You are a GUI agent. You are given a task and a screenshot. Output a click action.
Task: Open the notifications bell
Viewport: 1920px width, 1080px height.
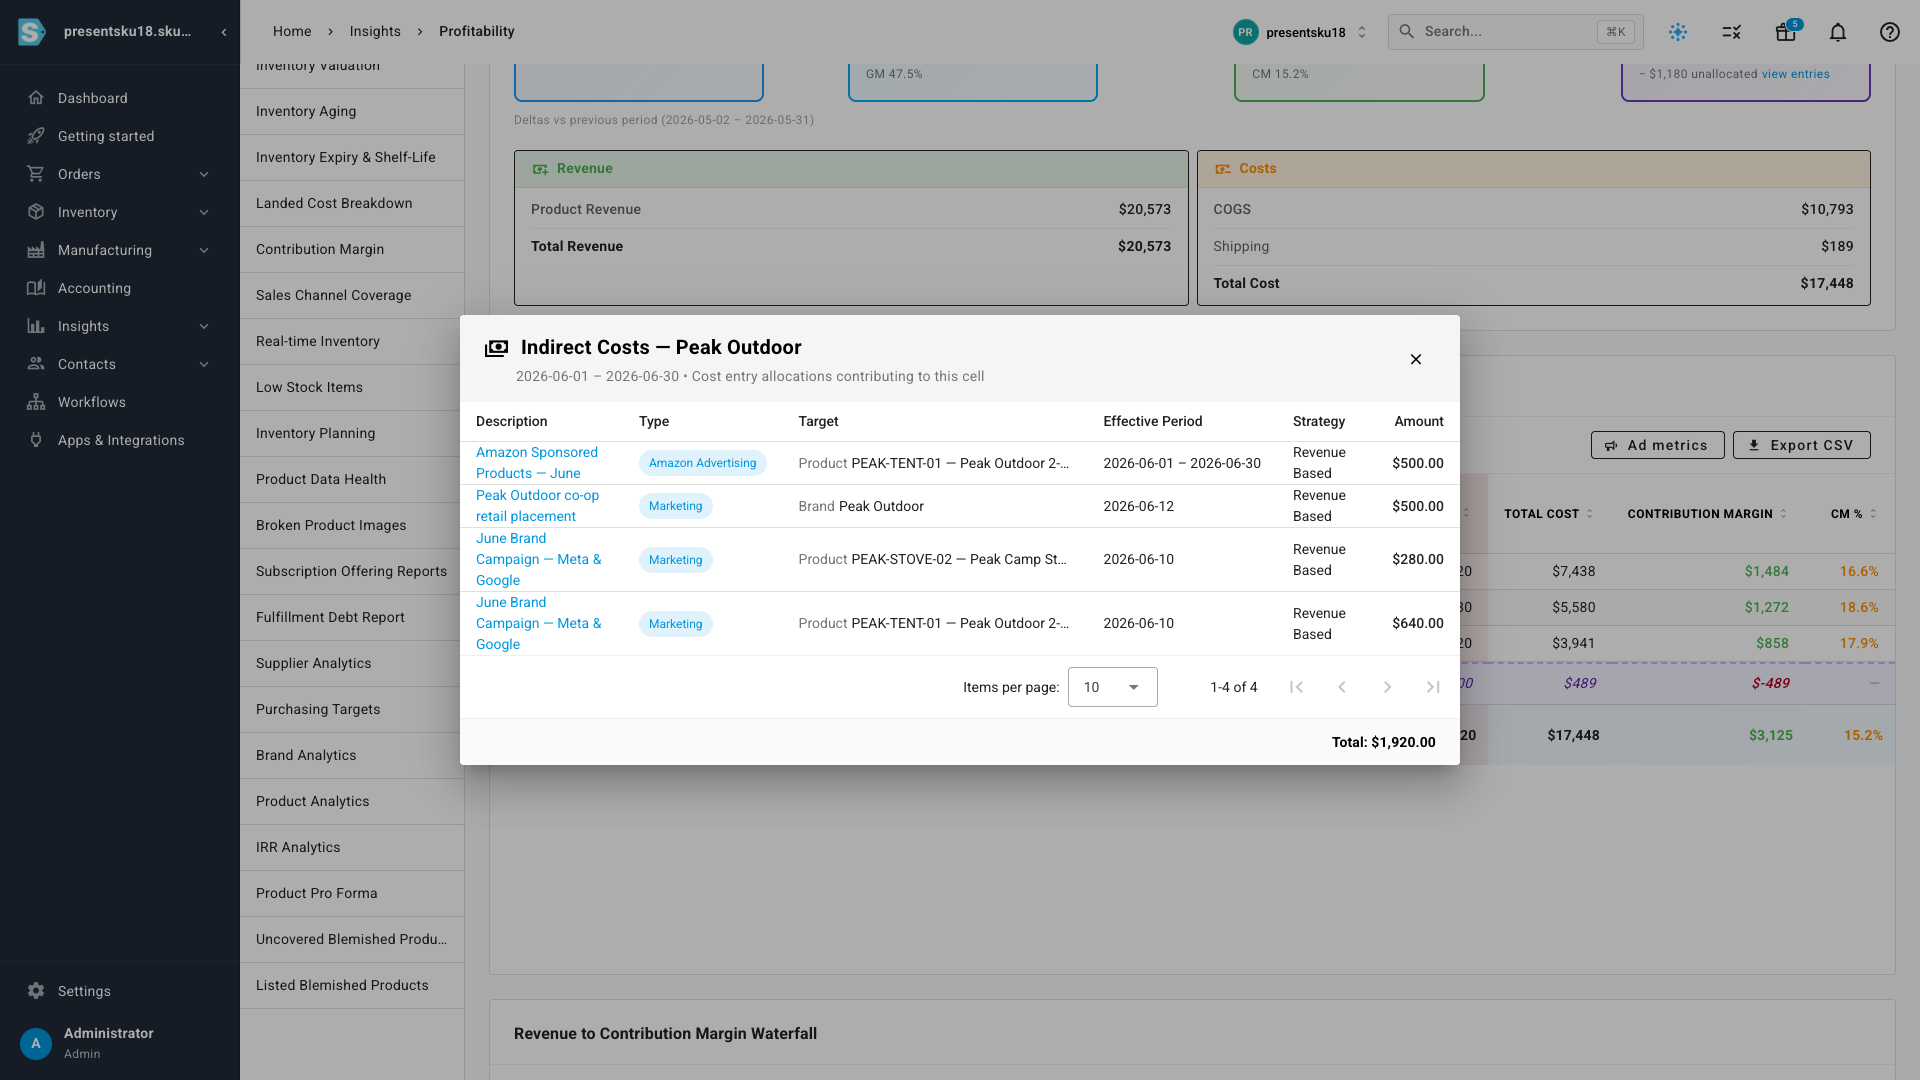[1838, 32]
